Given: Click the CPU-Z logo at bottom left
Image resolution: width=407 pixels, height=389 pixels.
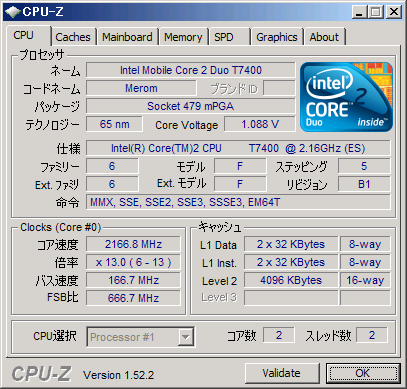Looking at the screenshot, I should 41,374.
